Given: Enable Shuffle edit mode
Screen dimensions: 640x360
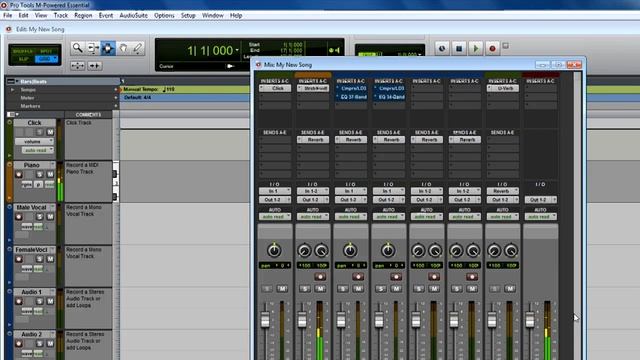Looking at the screenshot, I should 22,51.
